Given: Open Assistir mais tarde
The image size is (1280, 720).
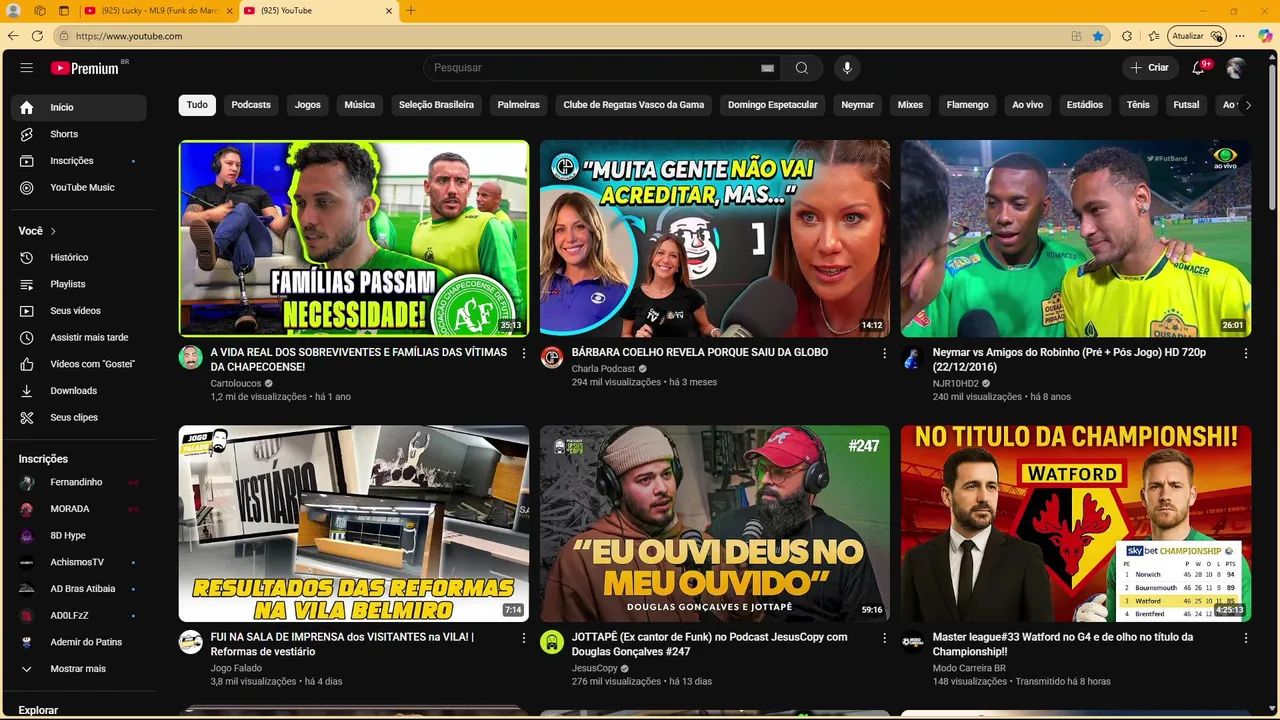Looking at the screenshot, I should pyautogui.click(x=79, y=337).
